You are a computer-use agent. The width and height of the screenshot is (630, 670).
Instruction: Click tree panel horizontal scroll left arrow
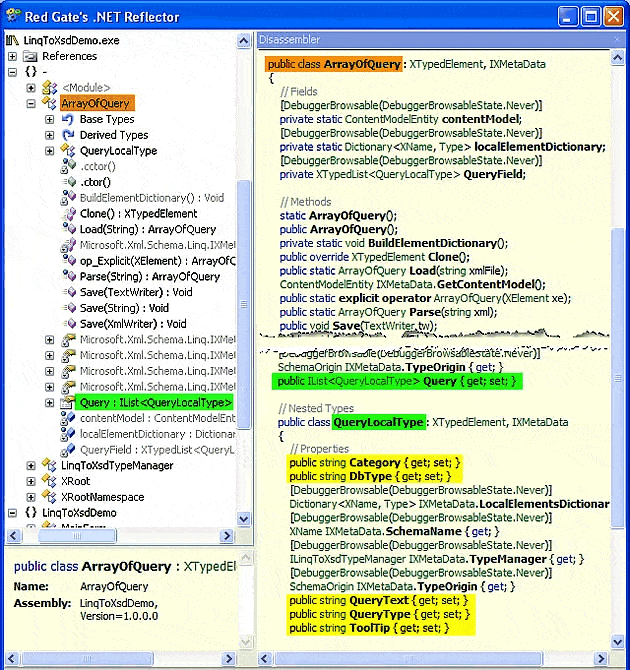point(14,535)
